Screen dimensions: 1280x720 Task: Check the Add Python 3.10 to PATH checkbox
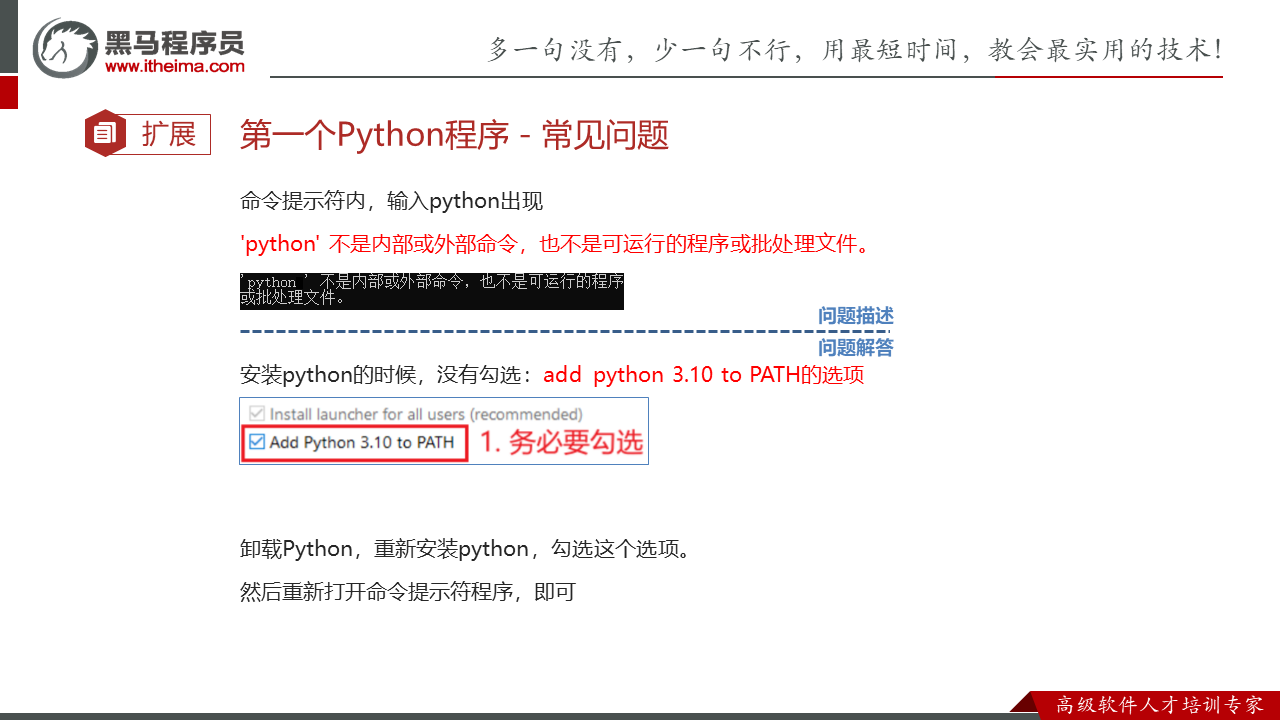click(x=257, y=442)
